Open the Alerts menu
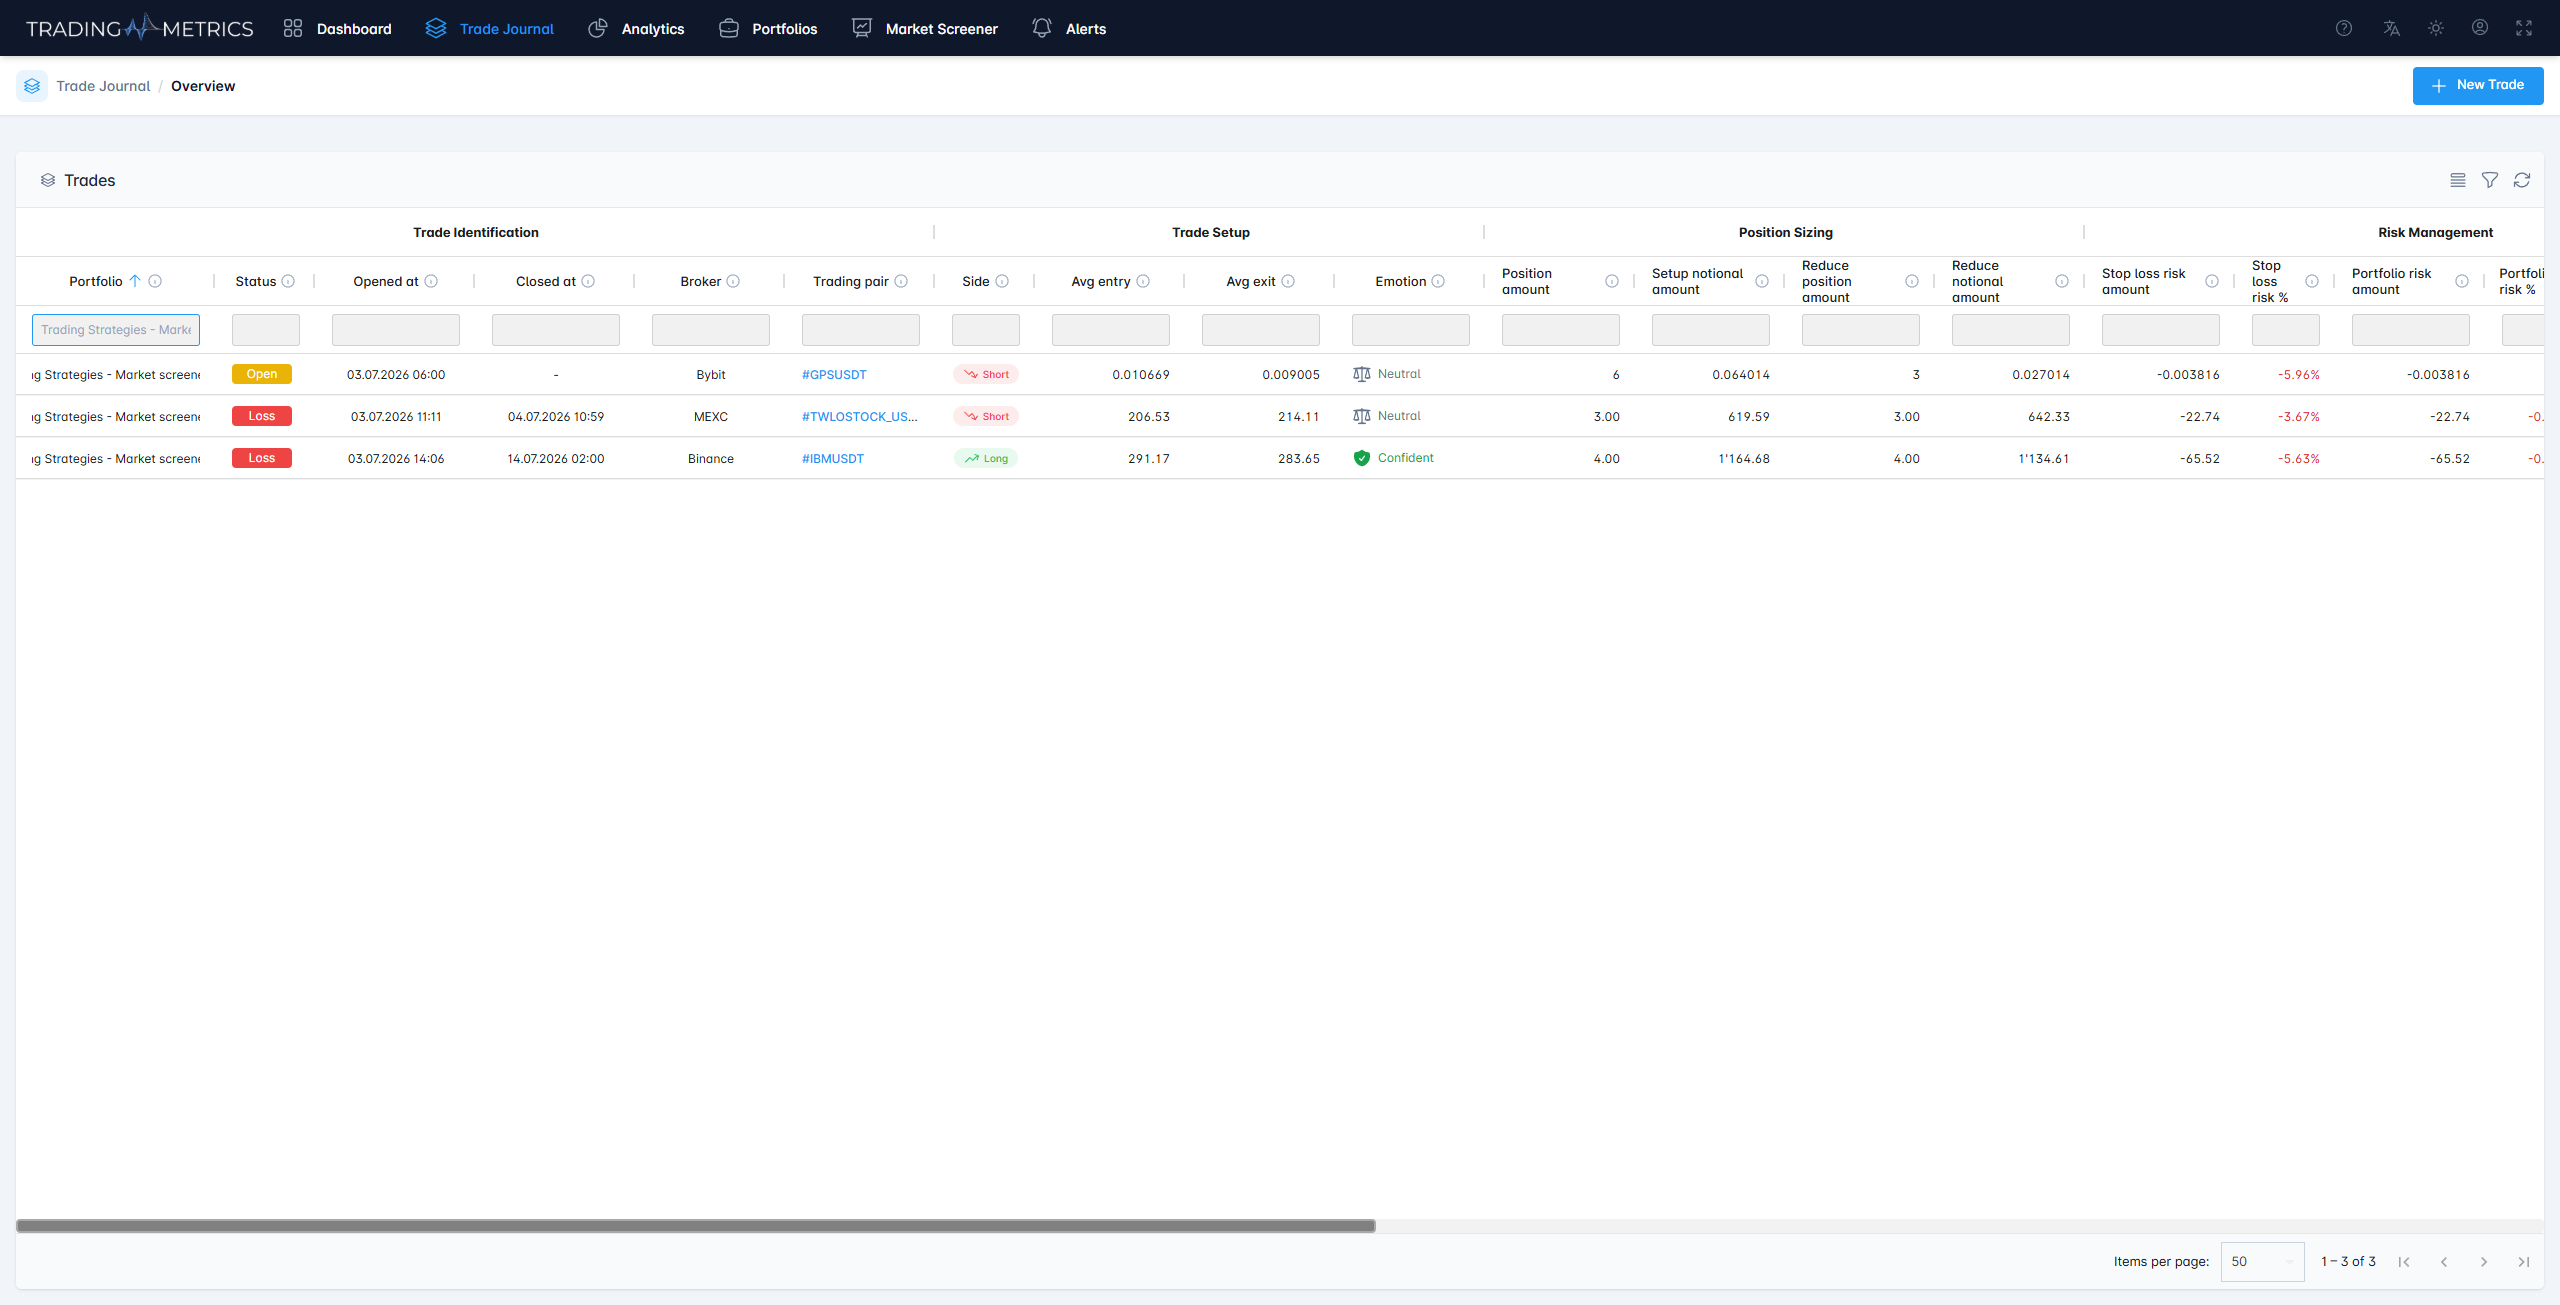 (1069, 28)
